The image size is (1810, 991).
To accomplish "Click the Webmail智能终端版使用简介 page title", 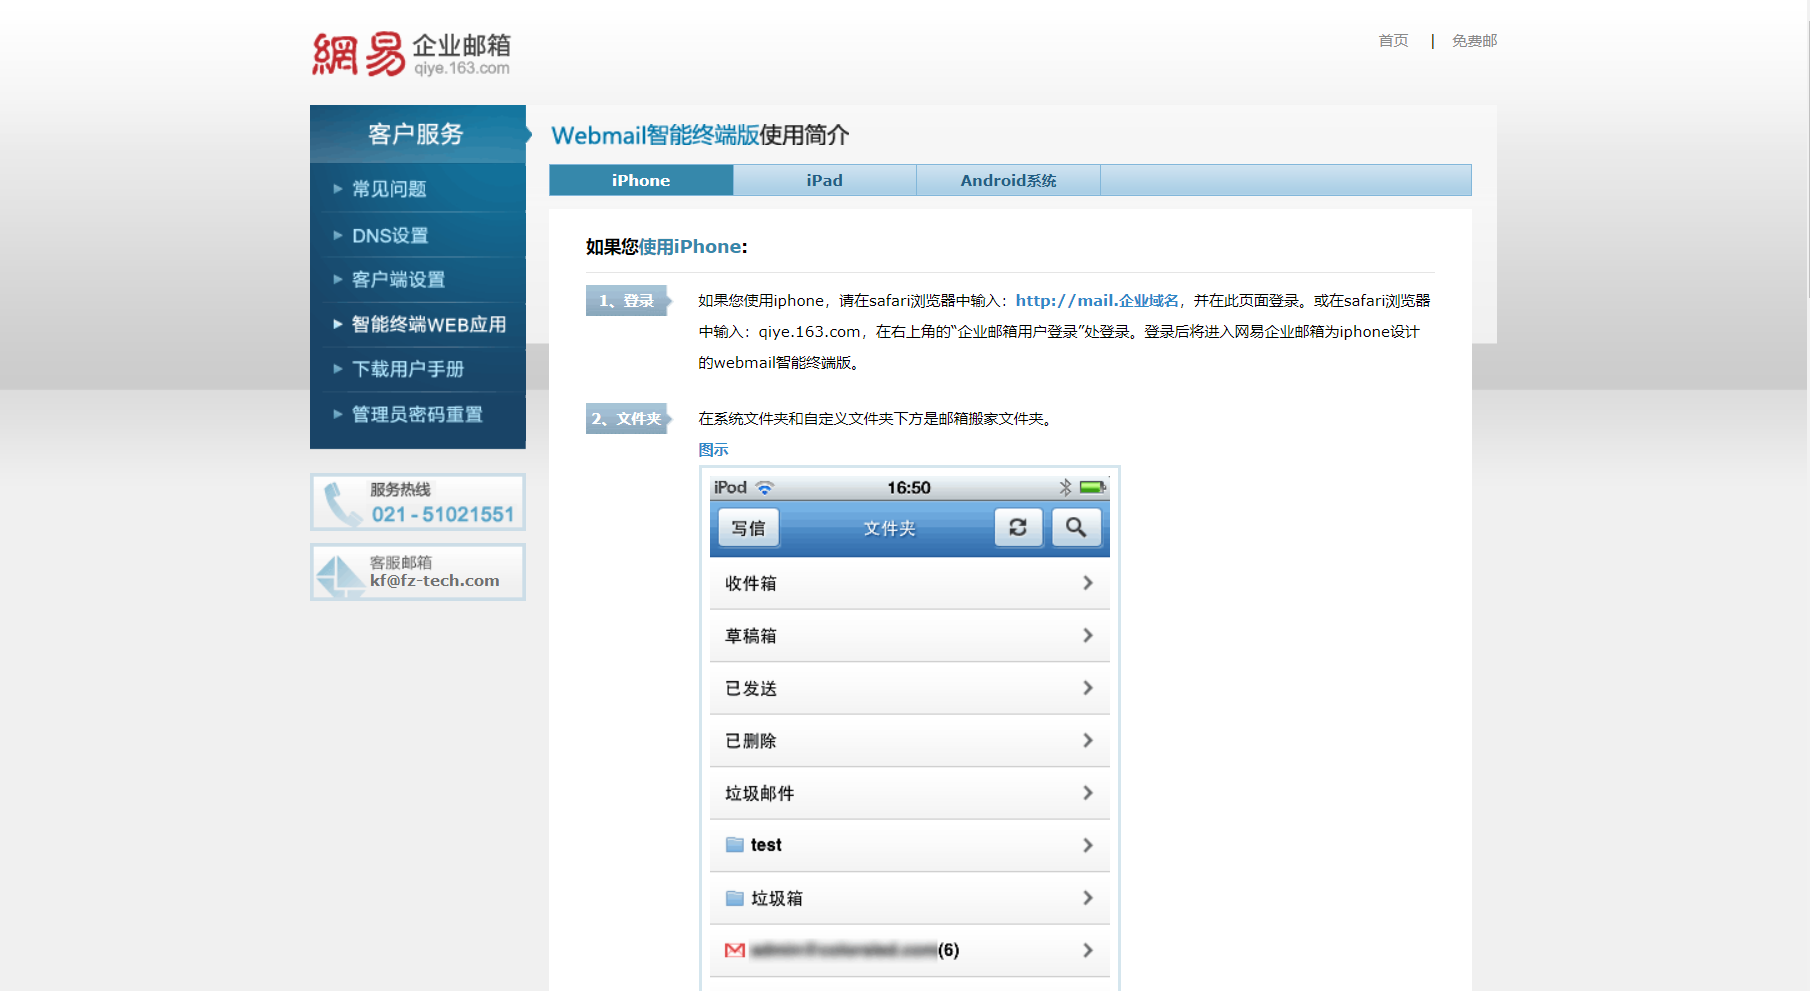I will (700, 135).
